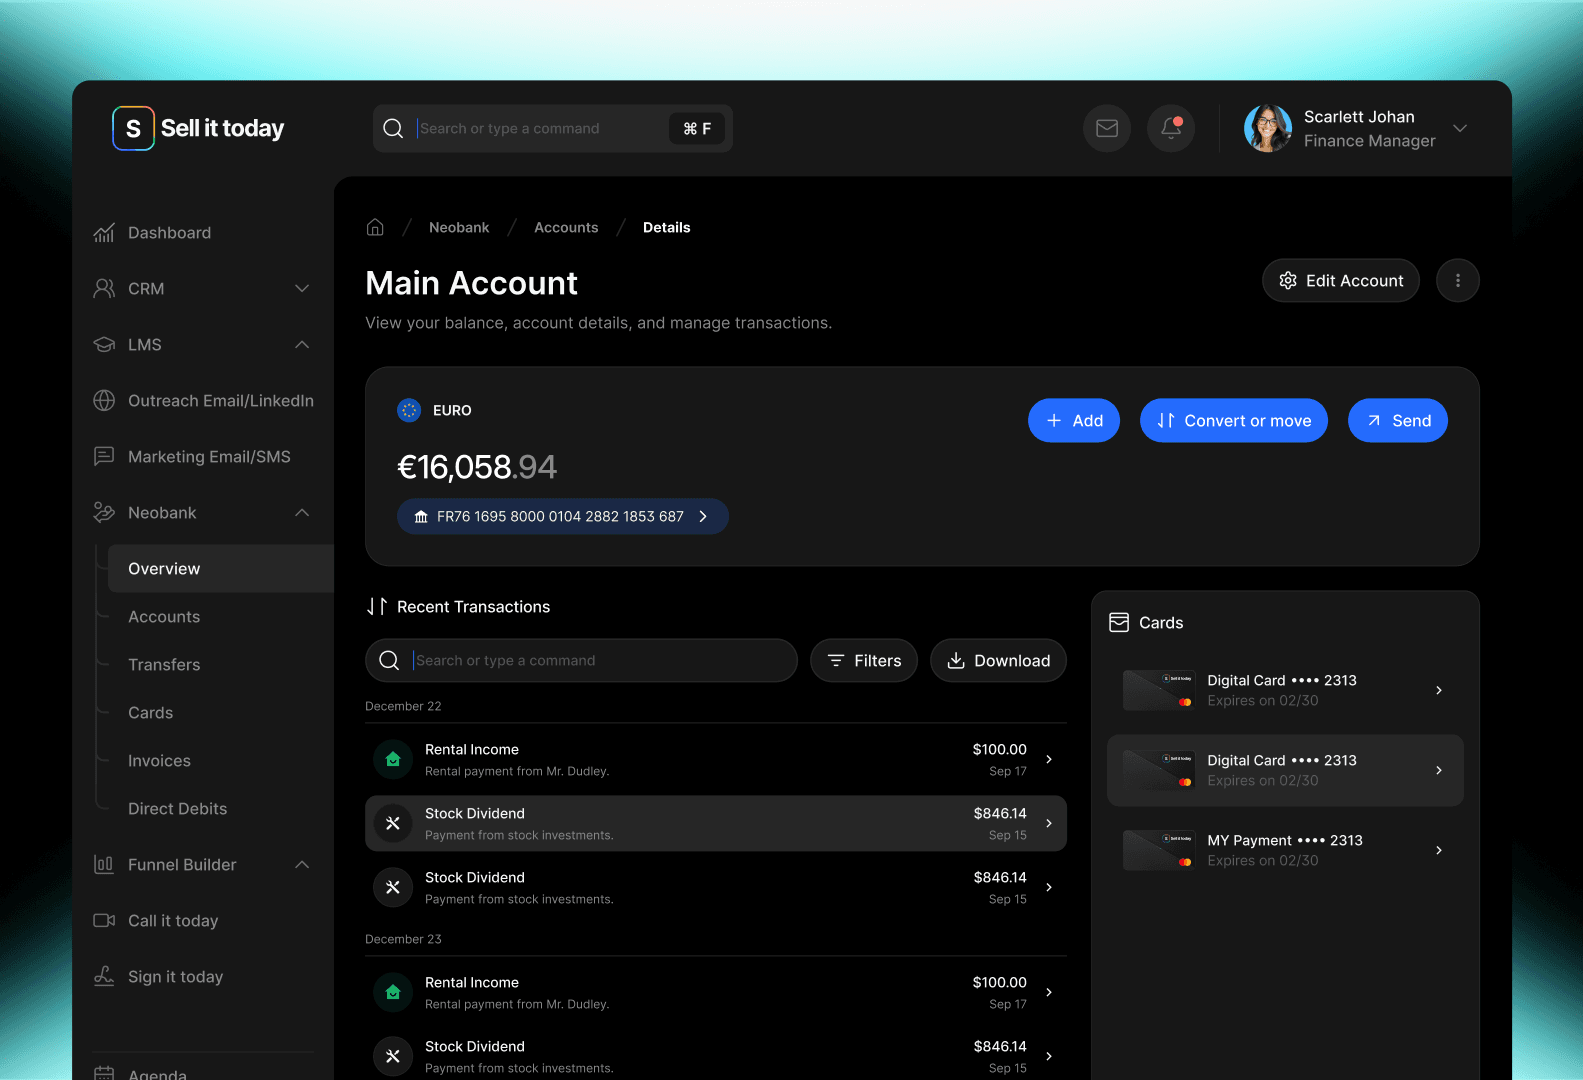1583x1080 pixels.
Task: Focus the top command search field
Action: [553, 129]
